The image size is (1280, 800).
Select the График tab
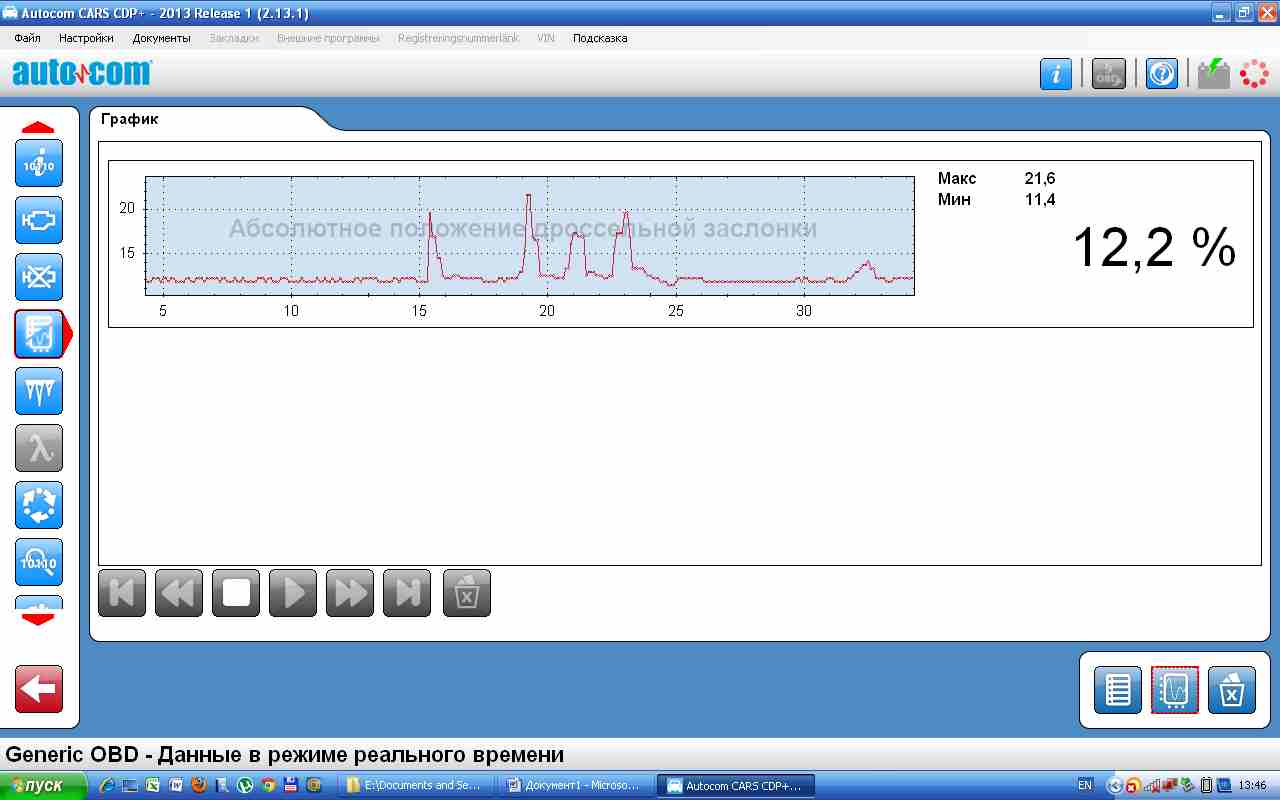(x=130, y=119)
